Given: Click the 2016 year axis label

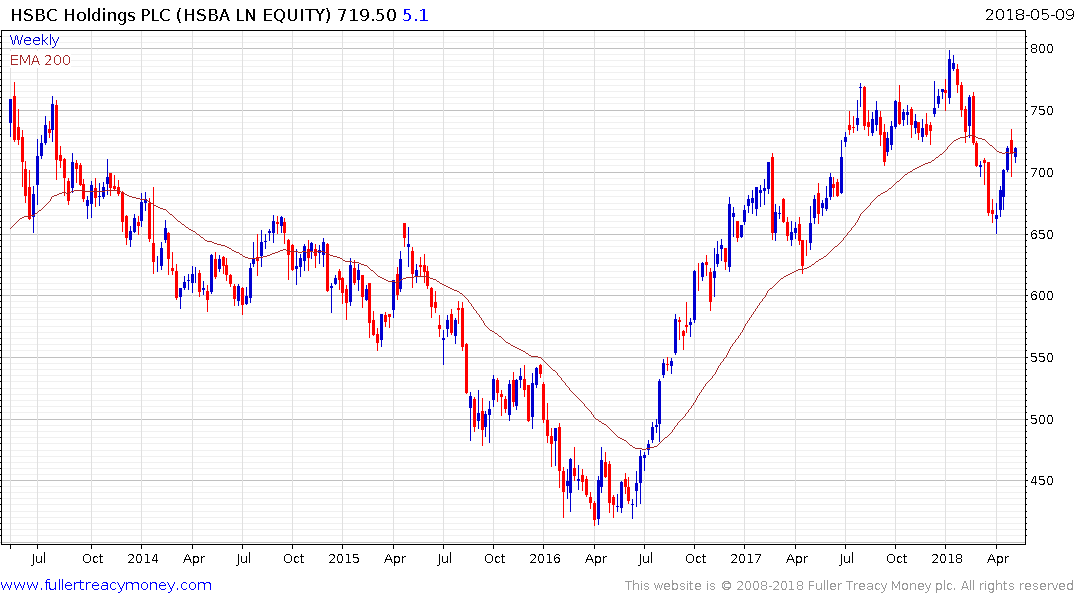Looking at the screenshot, I should click(545, 558).
